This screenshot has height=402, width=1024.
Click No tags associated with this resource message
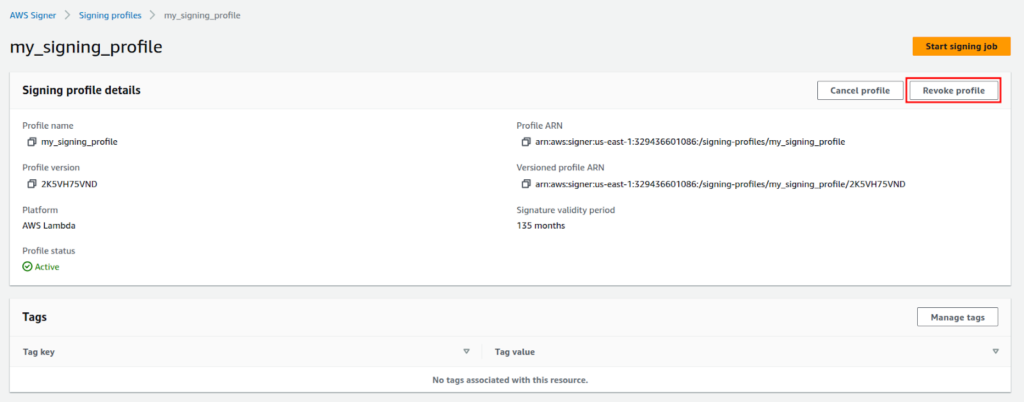pos(511,380)
